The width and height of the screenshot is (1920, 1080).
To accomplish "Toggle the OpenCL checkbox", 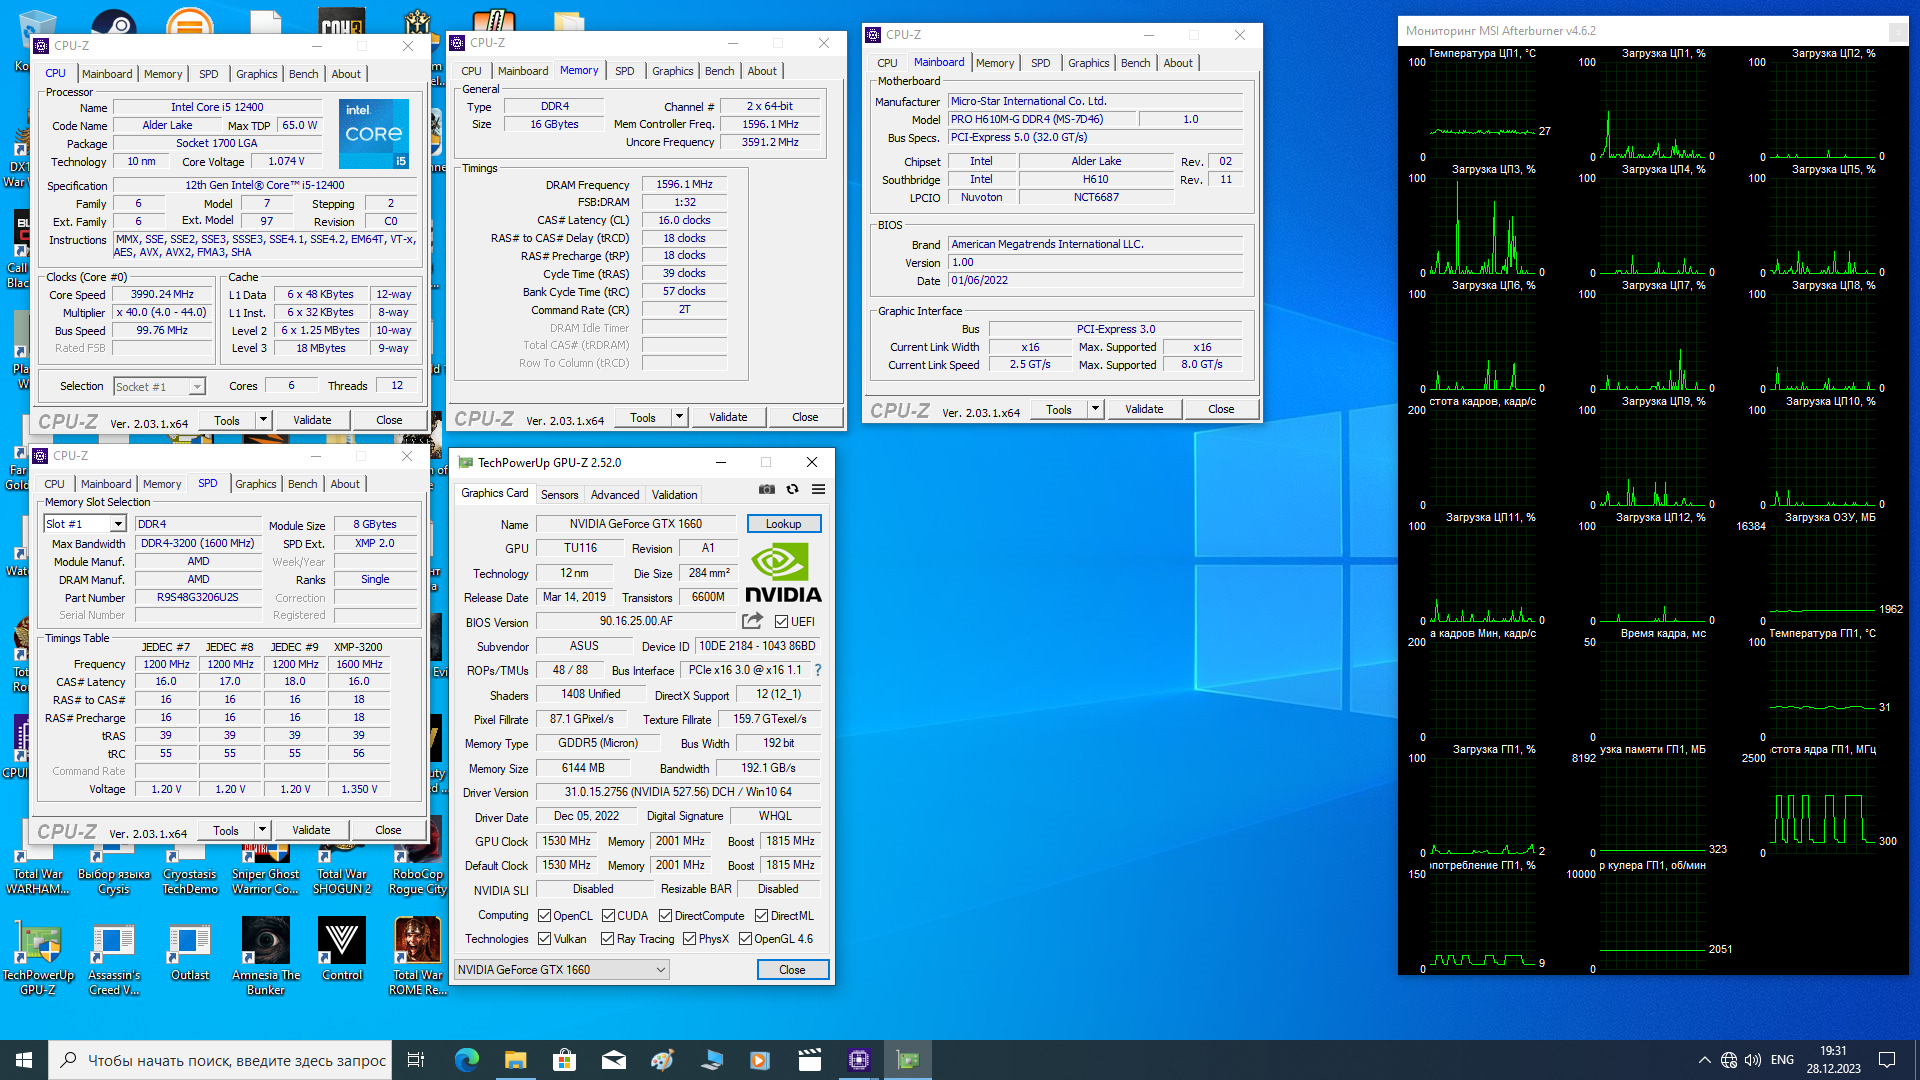I will pyautogui.click(x=545, y=916).
